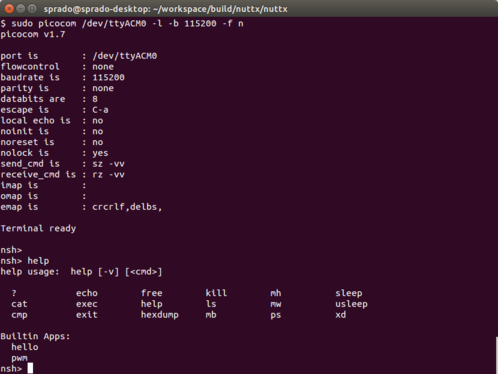Click the nolock value 'yes'
498x374 pixels.
[x=100, y=153]
